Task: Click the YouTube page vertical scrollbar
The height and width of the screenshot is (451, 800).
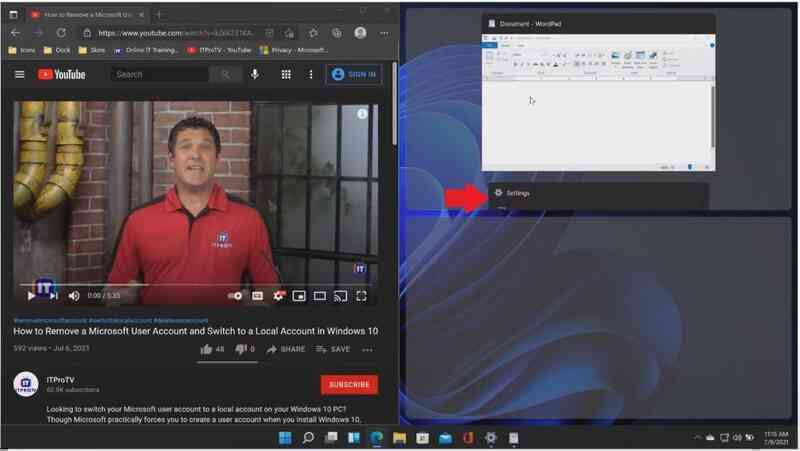Action: coord(394,105)
